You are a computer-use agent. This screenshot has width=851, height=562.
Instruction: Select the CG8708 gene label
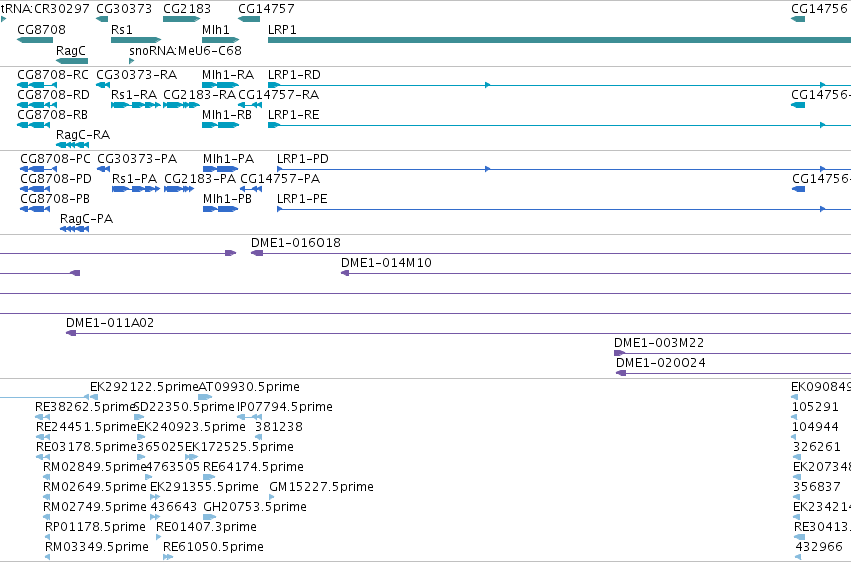[x=41, y=30]
